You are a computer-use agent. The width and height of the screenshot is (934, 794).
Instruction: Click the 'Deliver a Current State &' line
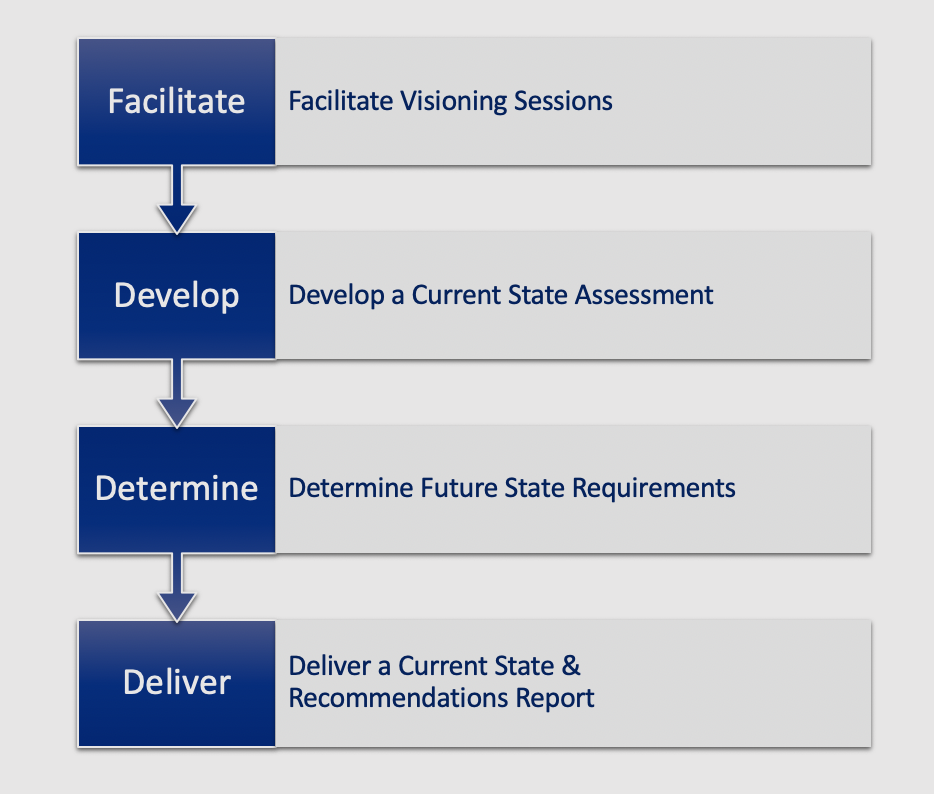point(435,666)
